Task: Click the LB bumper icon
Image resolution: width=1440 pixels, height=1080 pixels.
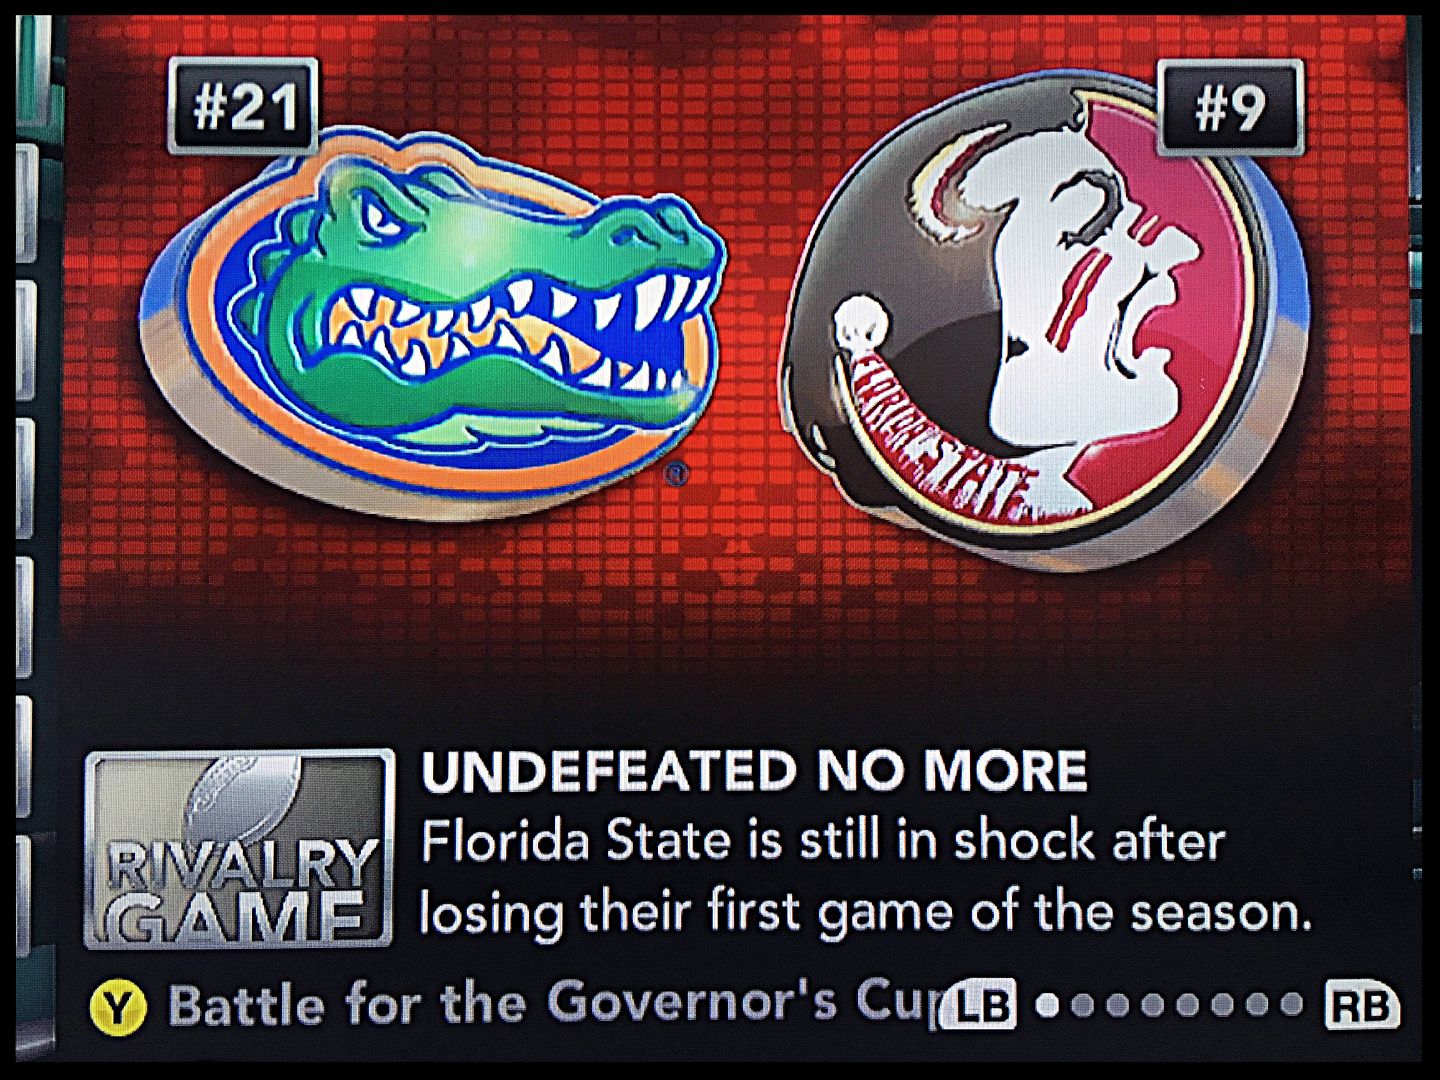Action: coord(979,1004)
